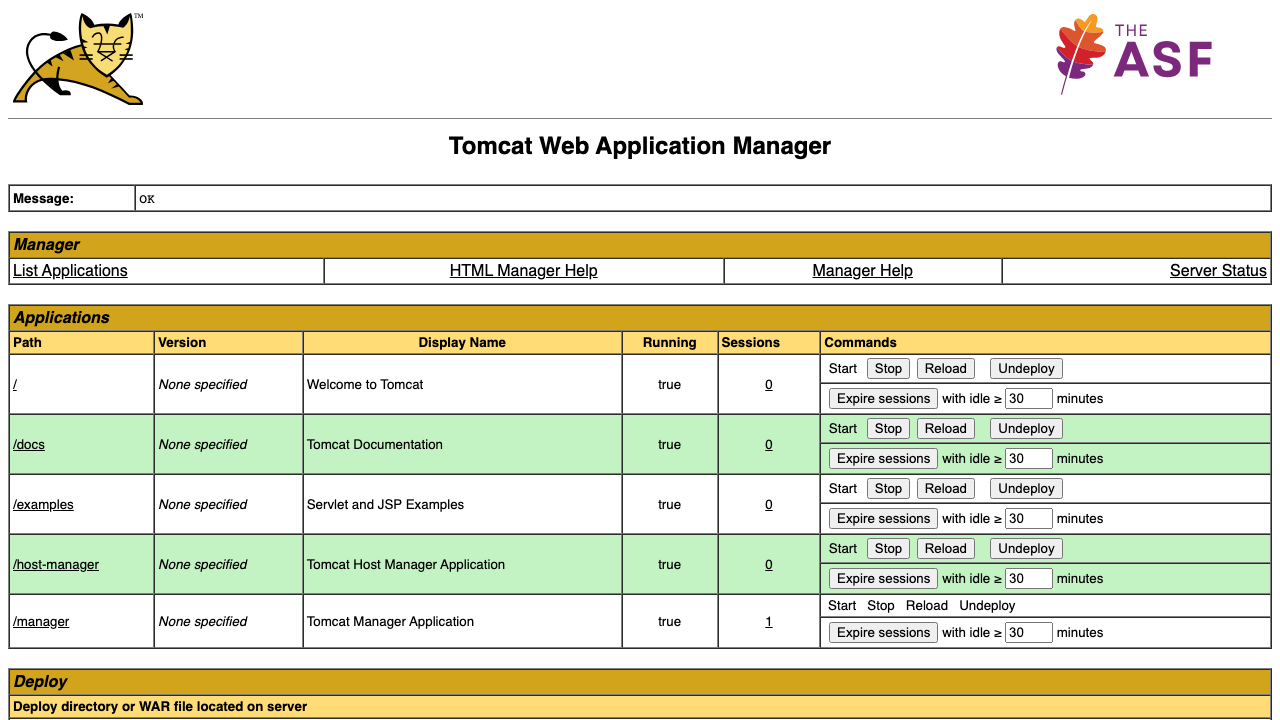Go to Server Status link

[1218, 271]
